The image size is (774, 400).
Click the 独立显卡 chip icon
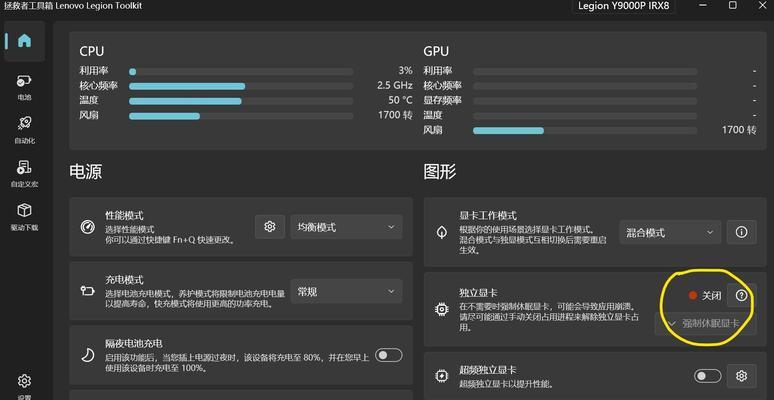click(x=441, y=309)
